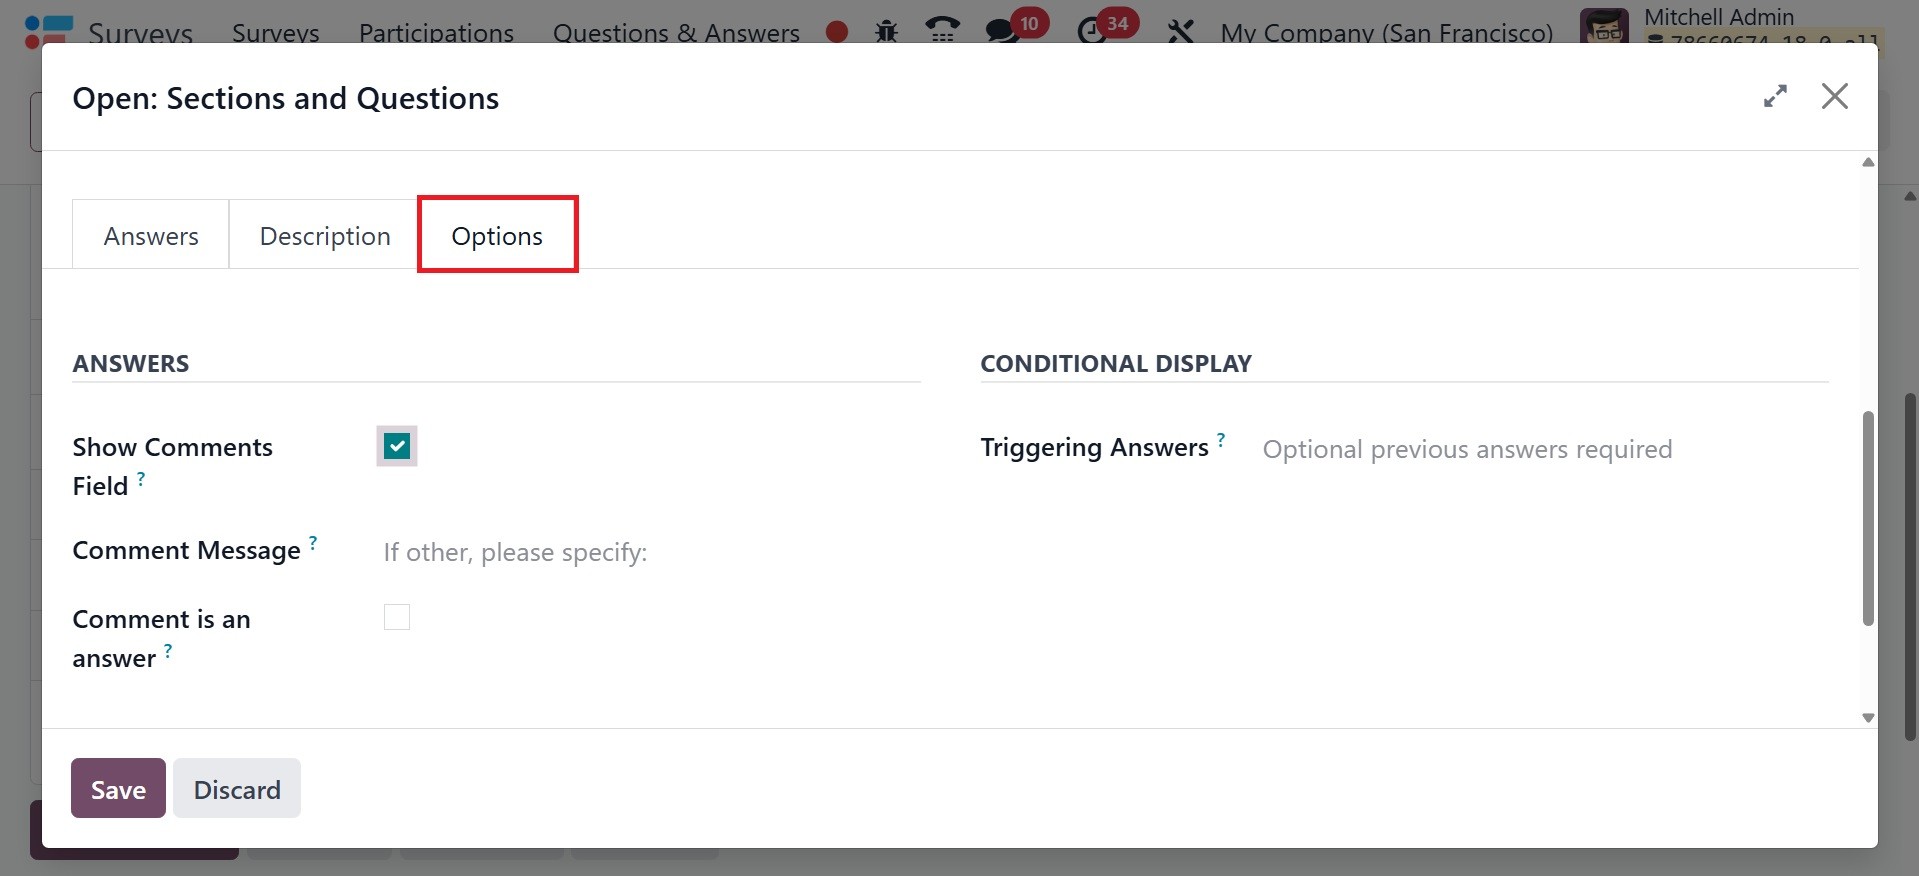Click the Discard button
The height and width of the screenshot is (876, 1919).
237,789
